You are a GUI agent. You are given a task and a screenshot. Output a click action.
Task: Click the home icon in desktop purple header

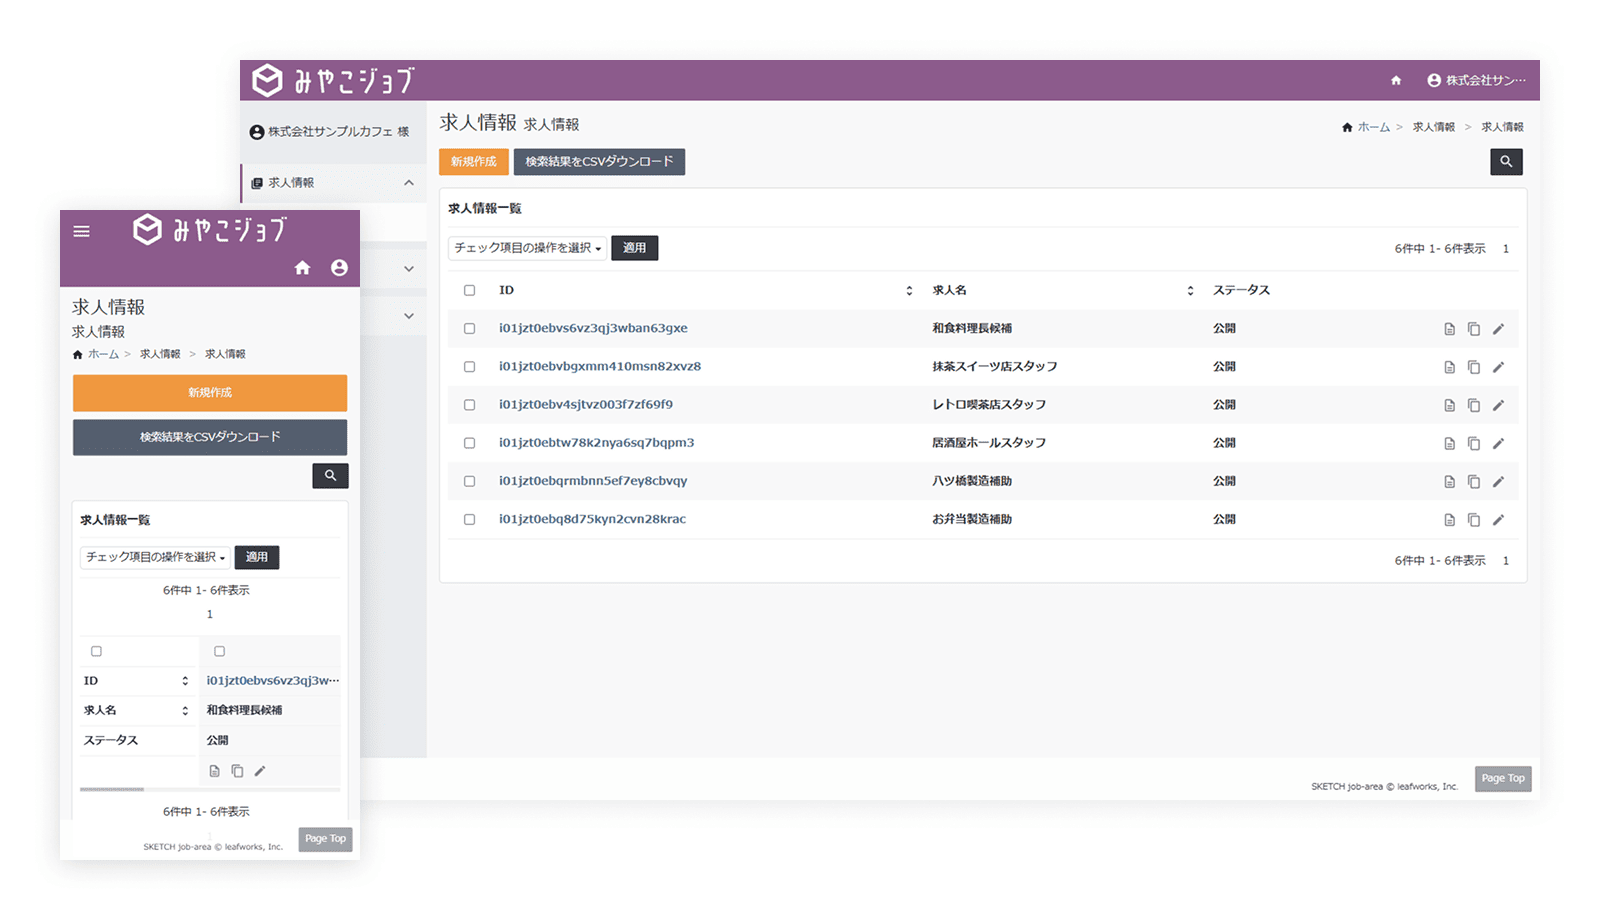(1396, 80)
